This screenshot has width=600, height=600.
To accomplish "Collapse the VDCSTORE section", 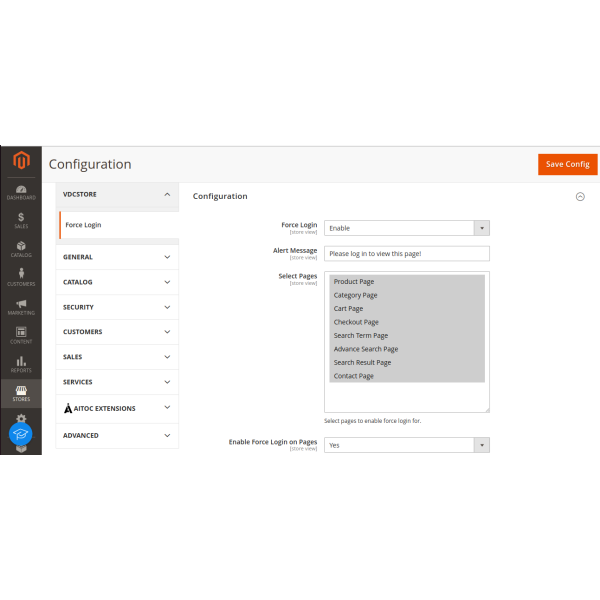I will click(x=117, y=193).
